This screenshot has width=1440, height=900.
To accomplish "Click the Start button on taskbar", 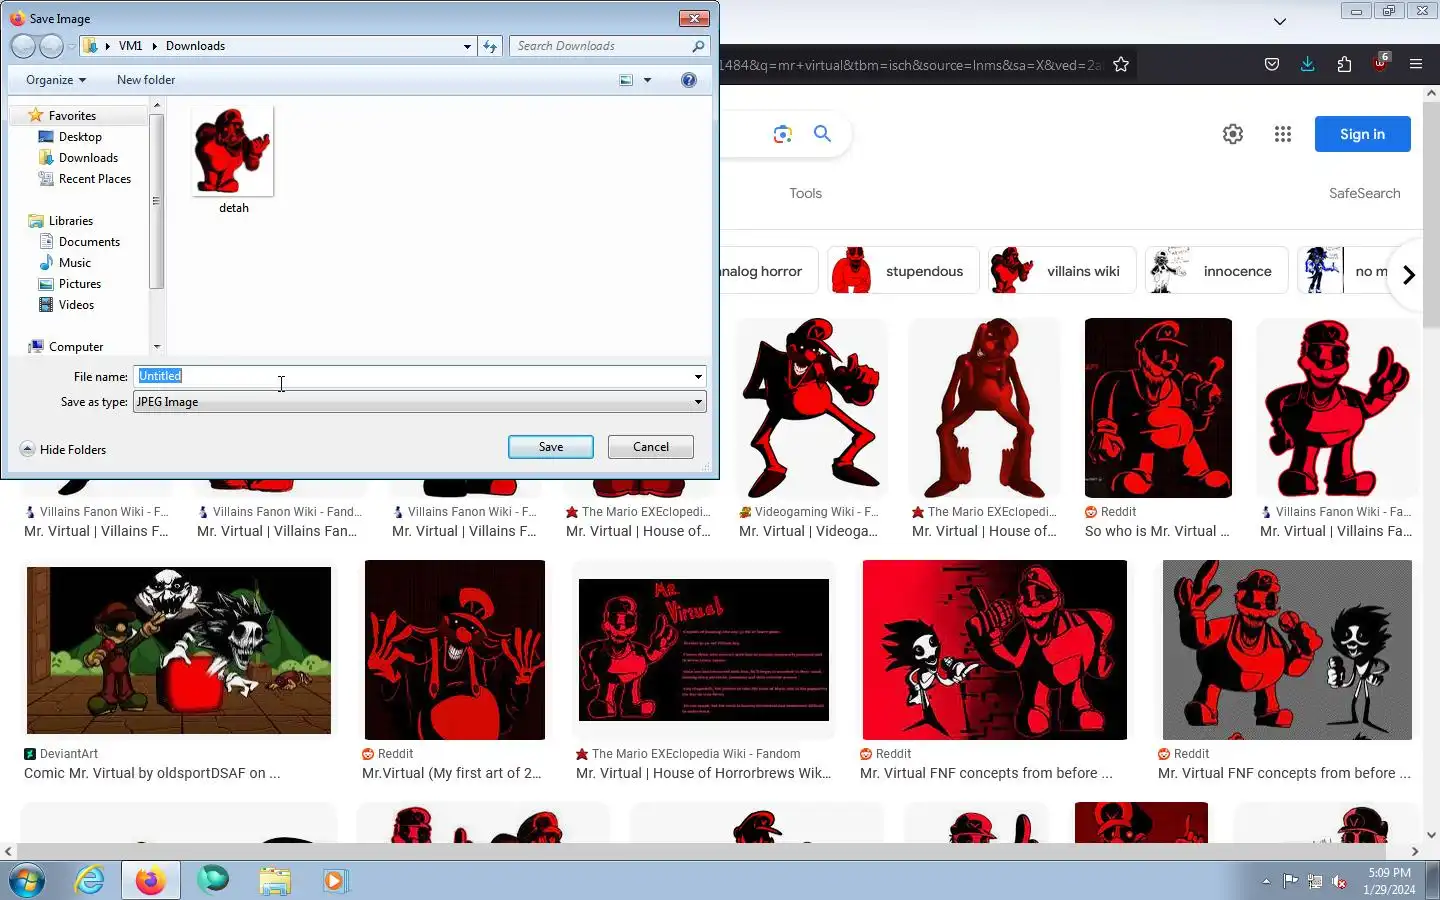I will (27, 881).
